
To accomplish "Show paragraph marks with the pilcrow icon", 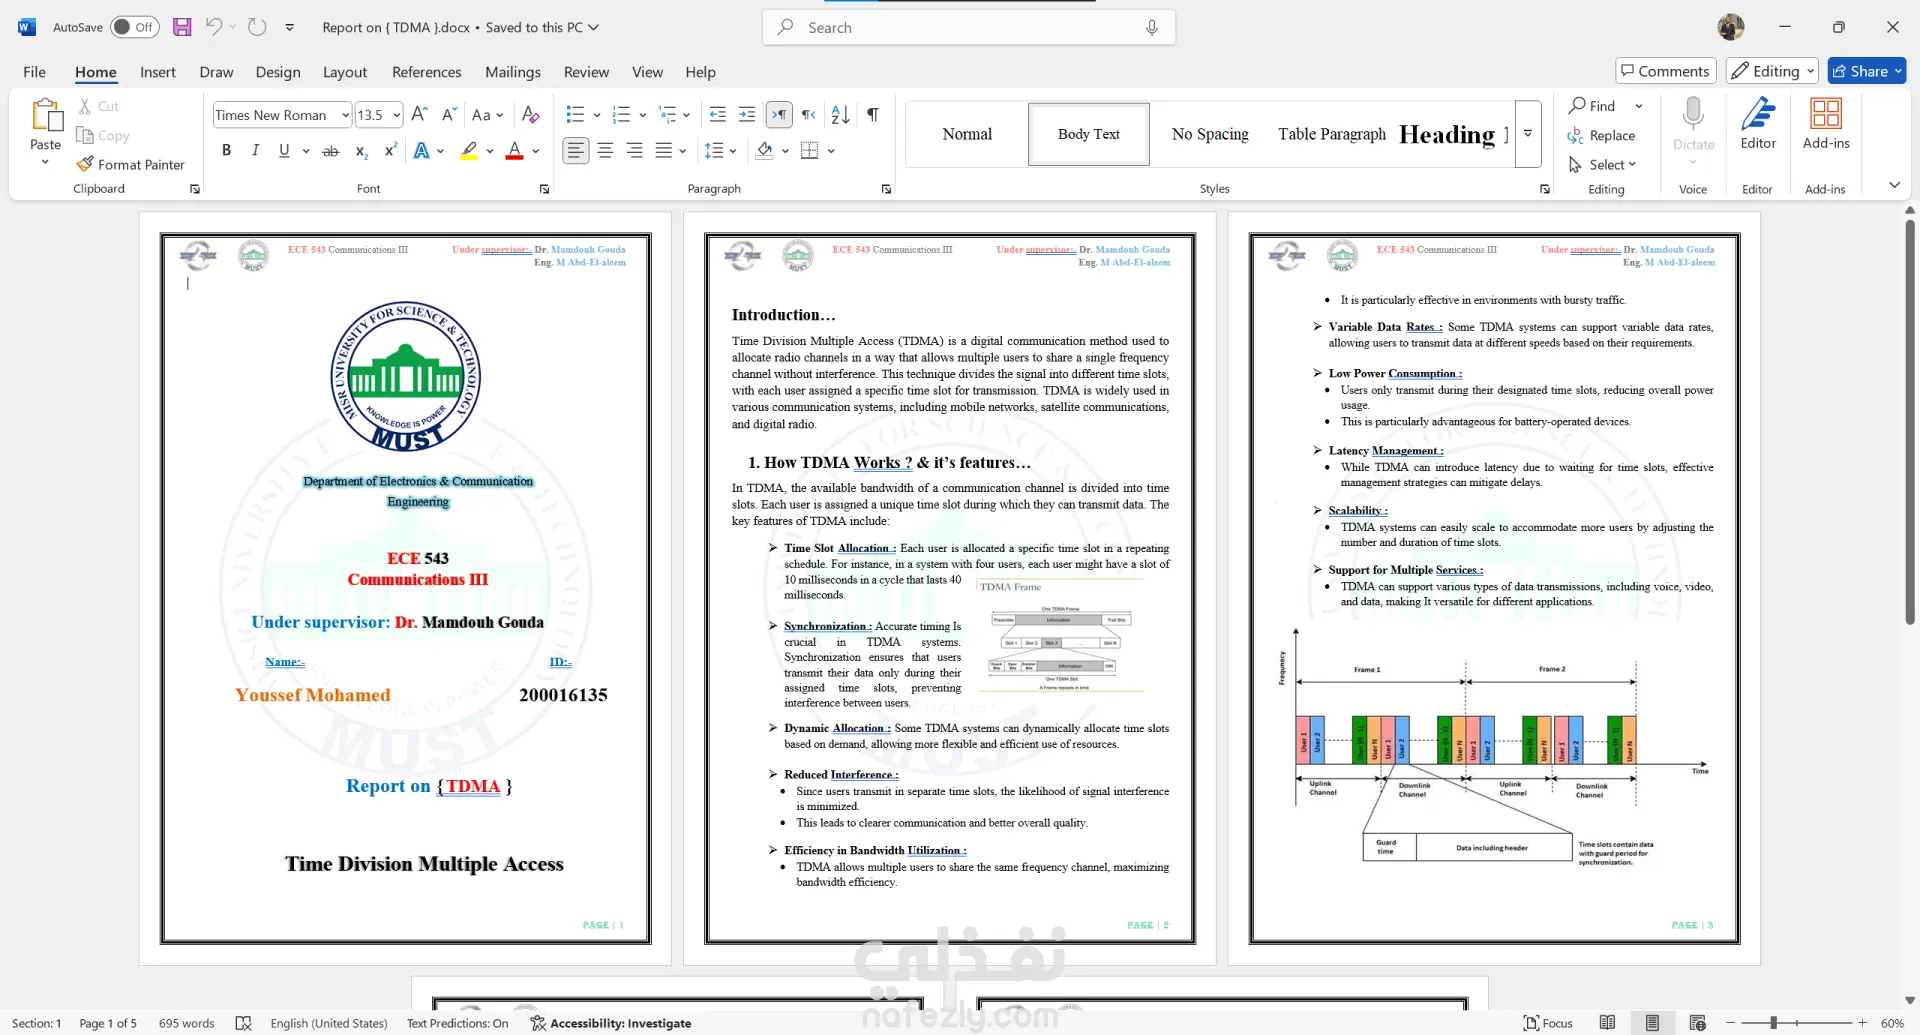I will (x=873, y=115).
